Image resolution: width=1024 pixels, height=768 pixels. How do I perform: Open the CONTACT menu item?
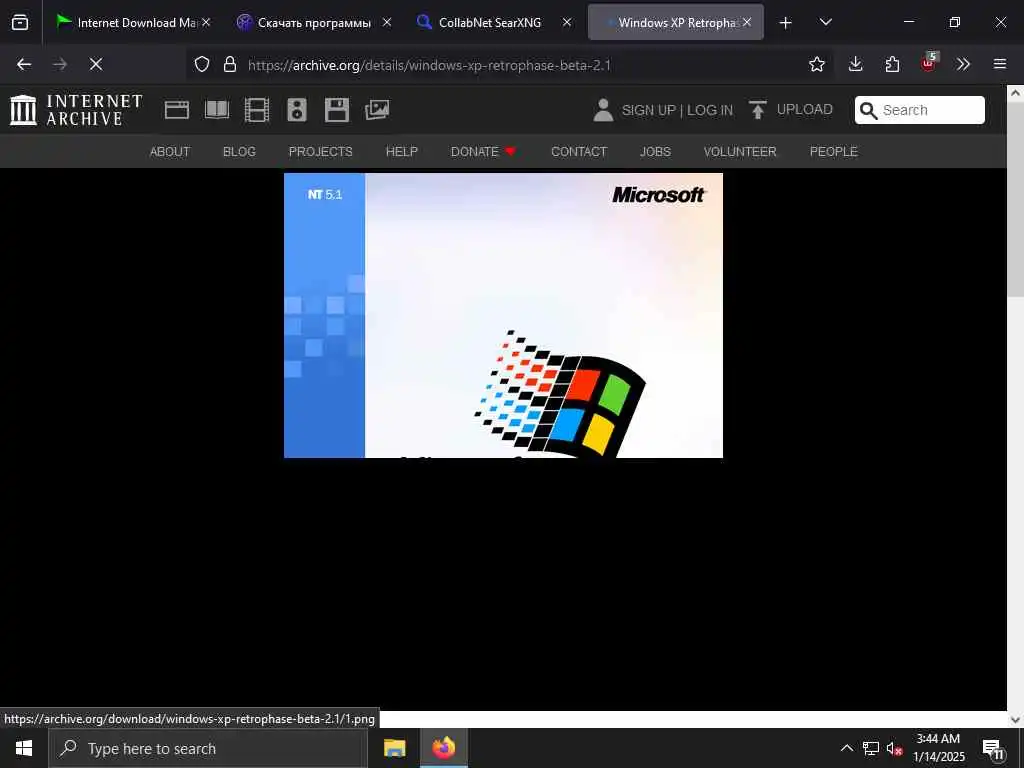[x=579, y=152]
